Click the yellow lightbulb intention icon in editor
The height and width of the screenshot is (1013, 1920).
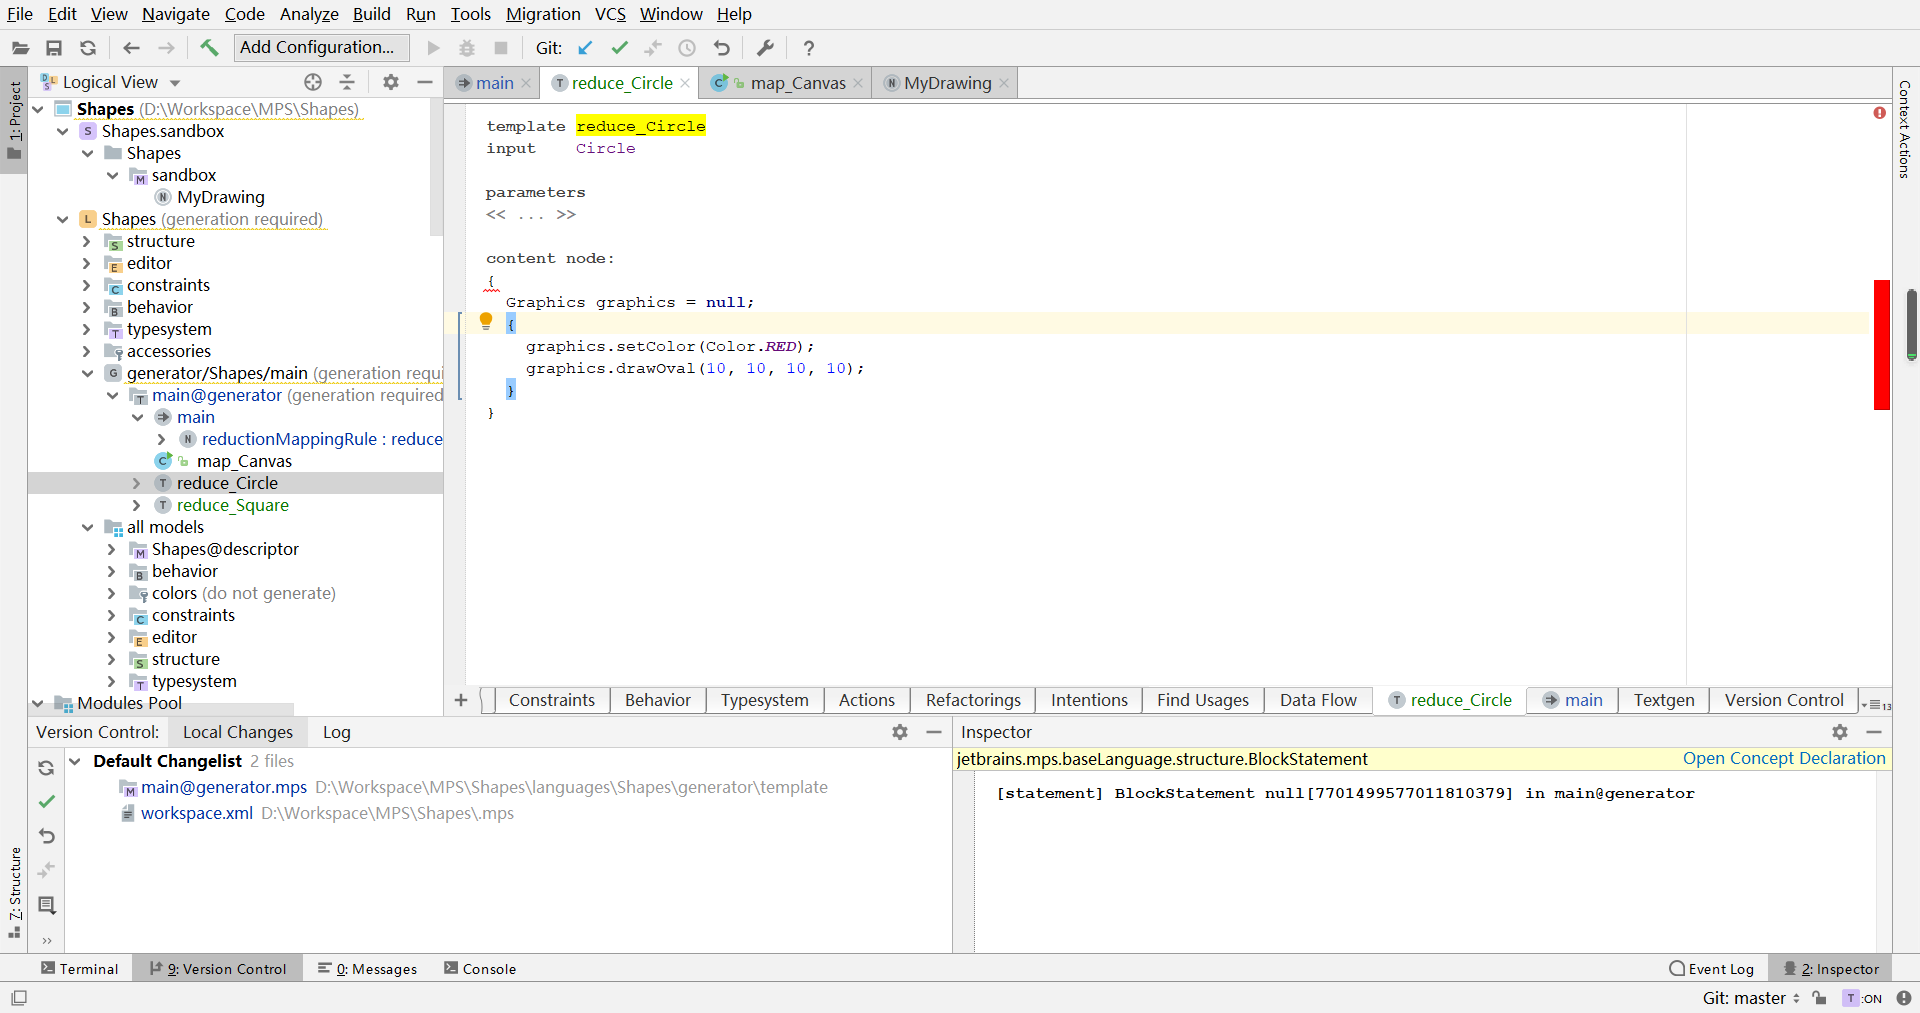[x=486, y=321]
